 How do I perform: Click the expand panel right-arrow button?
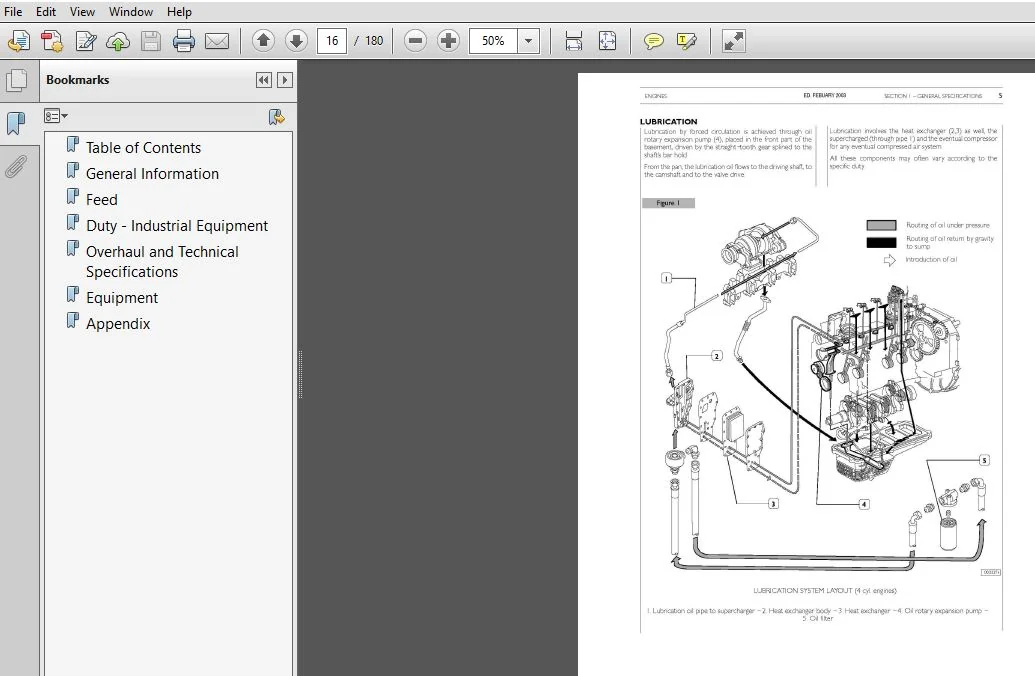tap(284, 80)
